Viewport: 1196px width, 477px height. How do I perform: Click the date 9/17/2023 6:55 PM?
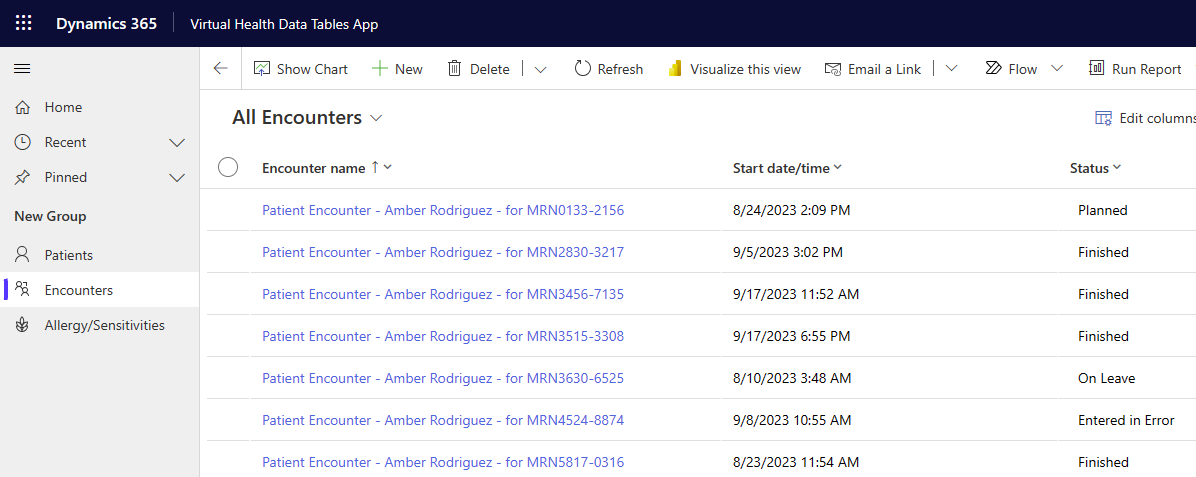(791, 336)
